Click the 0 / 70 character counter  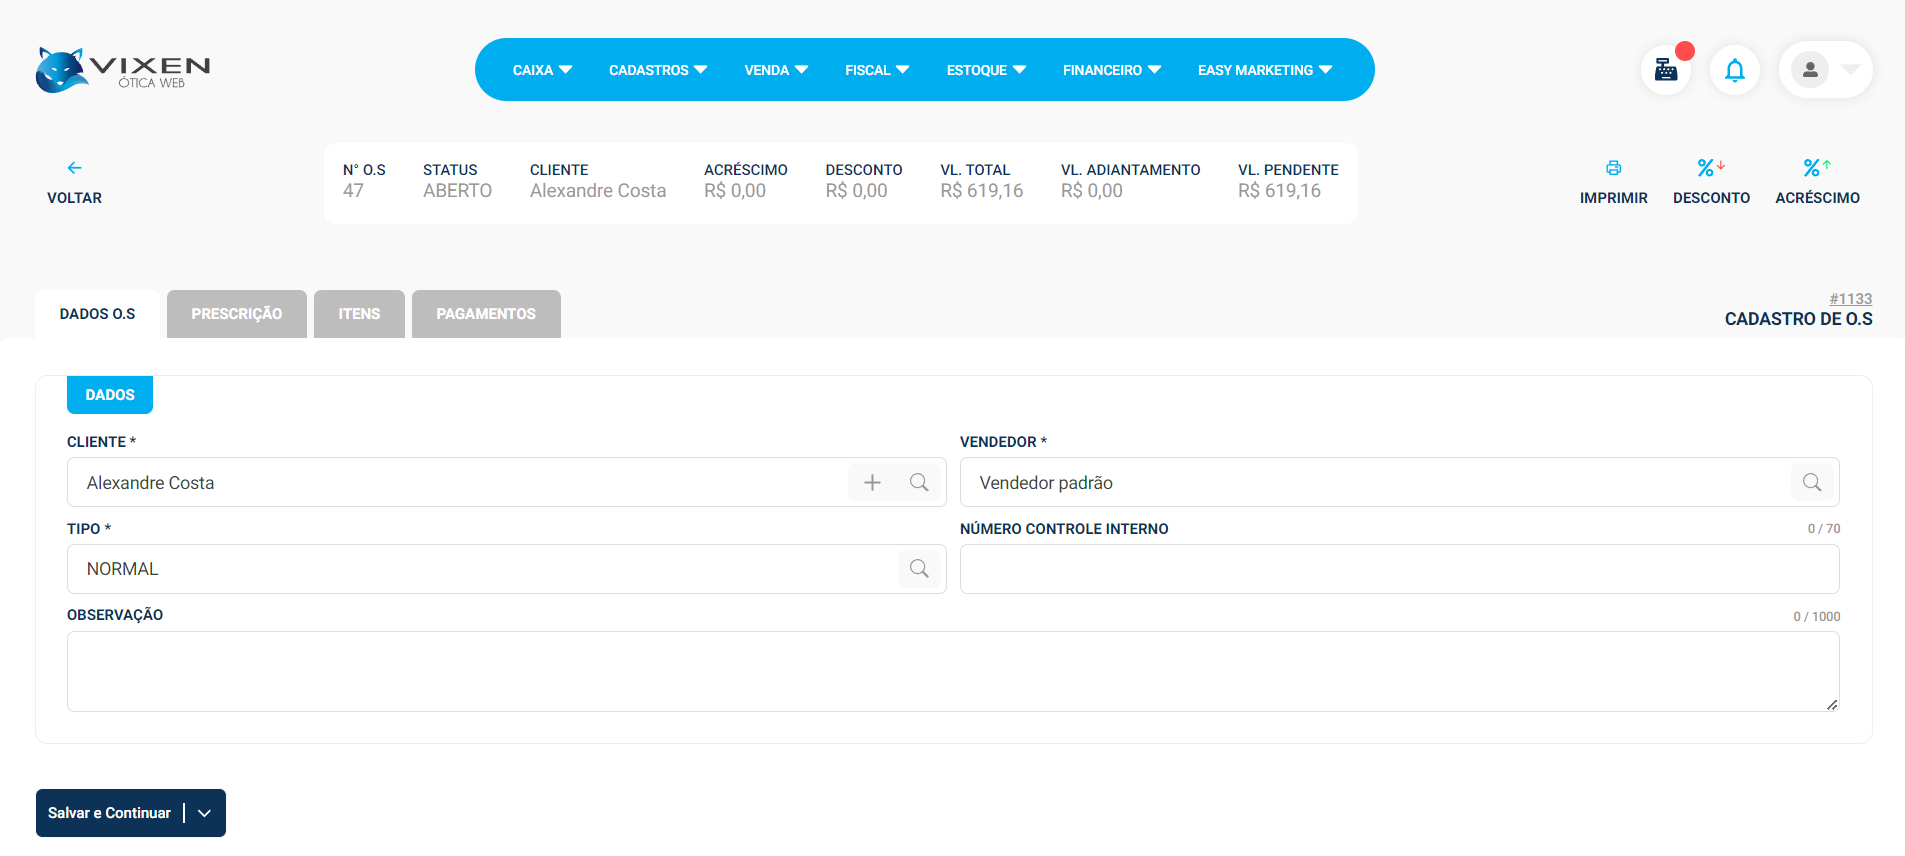1824,528
